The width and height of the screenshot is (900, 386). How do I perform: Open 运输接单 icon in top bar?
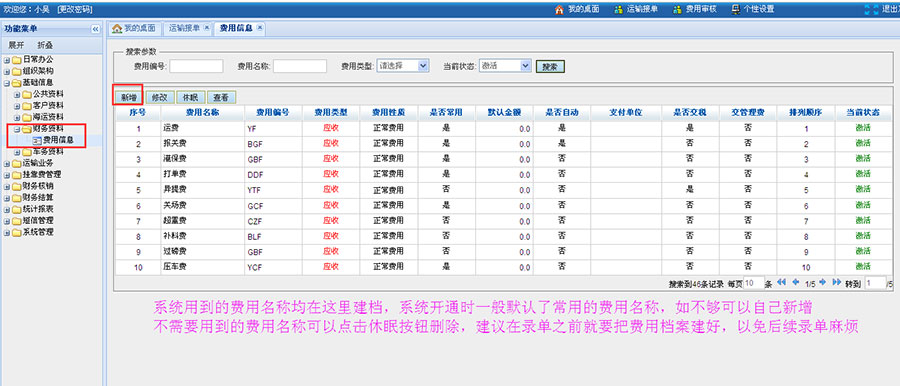point(618,9)
